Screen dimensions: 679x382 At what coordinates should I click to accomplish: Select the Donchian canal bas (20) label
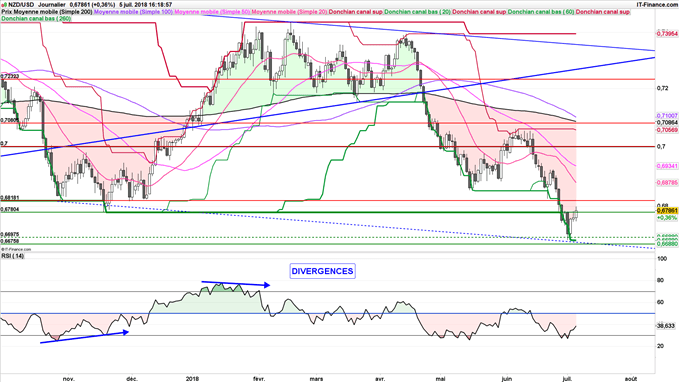coord(417,12)
